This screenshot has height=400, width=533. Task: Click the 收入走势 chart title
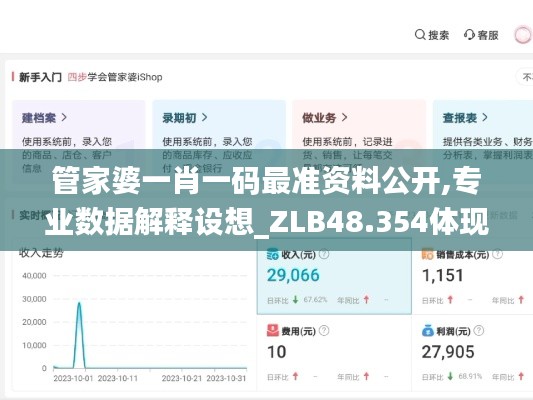(41, 253)
